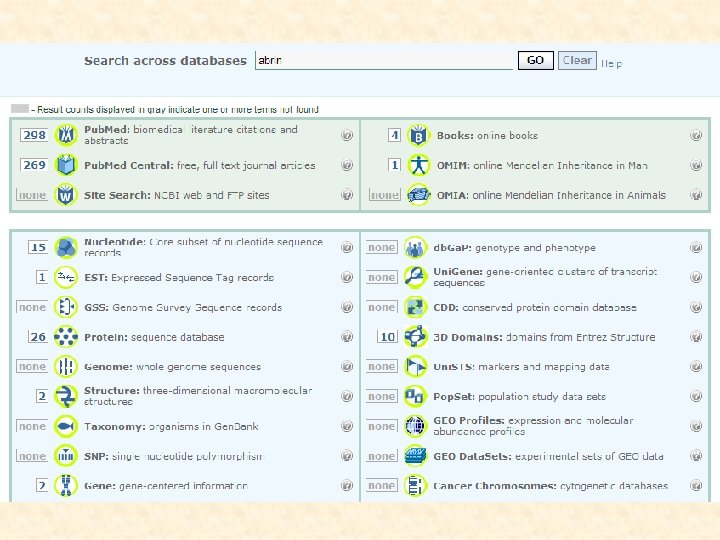Open the OMIA database icon
Viewport: 720px width, 540px height.
tap(418, 195)
